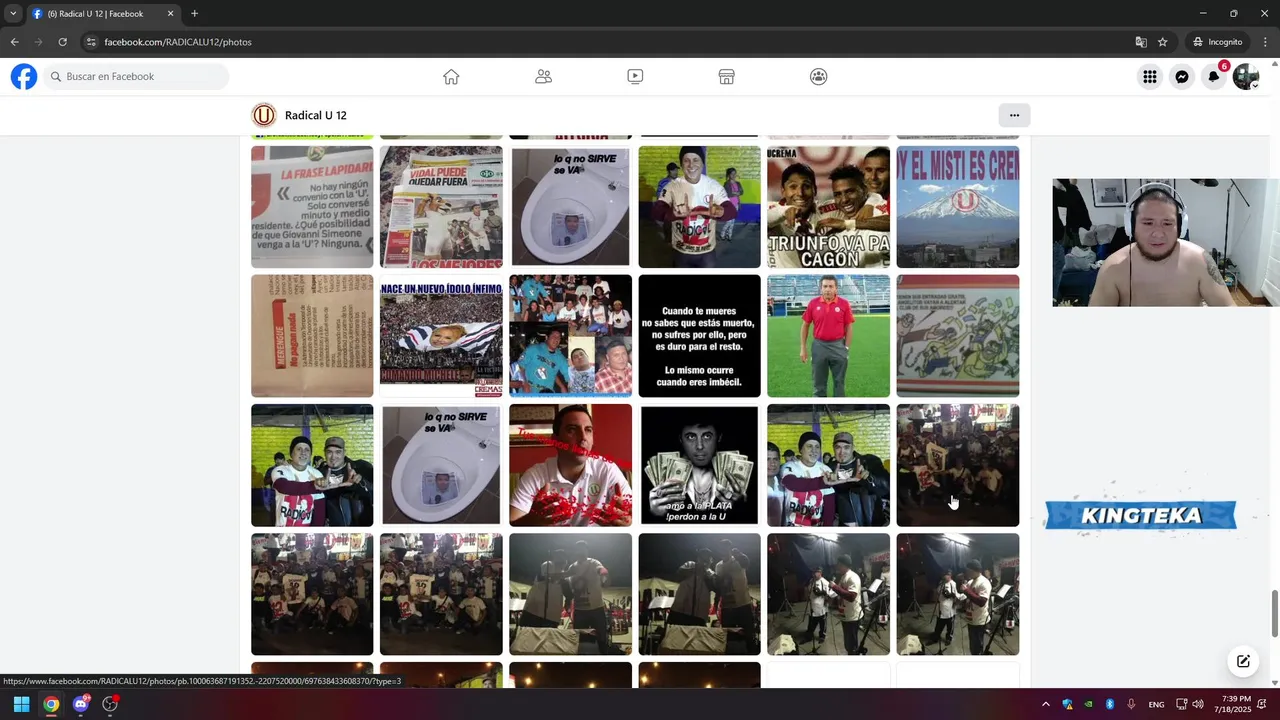This screenshot has width=1280, height=720.
Task: Open the Video (Watch) icon
Action: 635,77
